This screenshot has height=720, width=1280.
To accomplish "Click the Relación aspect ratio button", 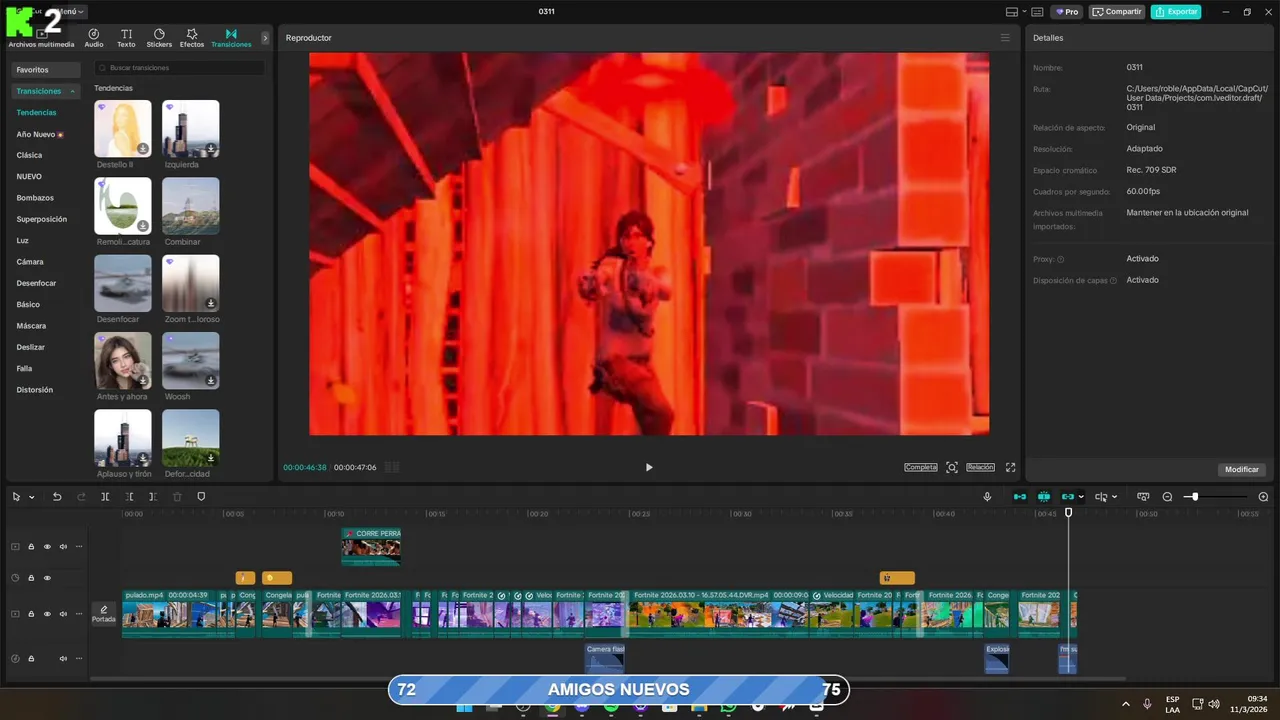I will click(980, 467).
